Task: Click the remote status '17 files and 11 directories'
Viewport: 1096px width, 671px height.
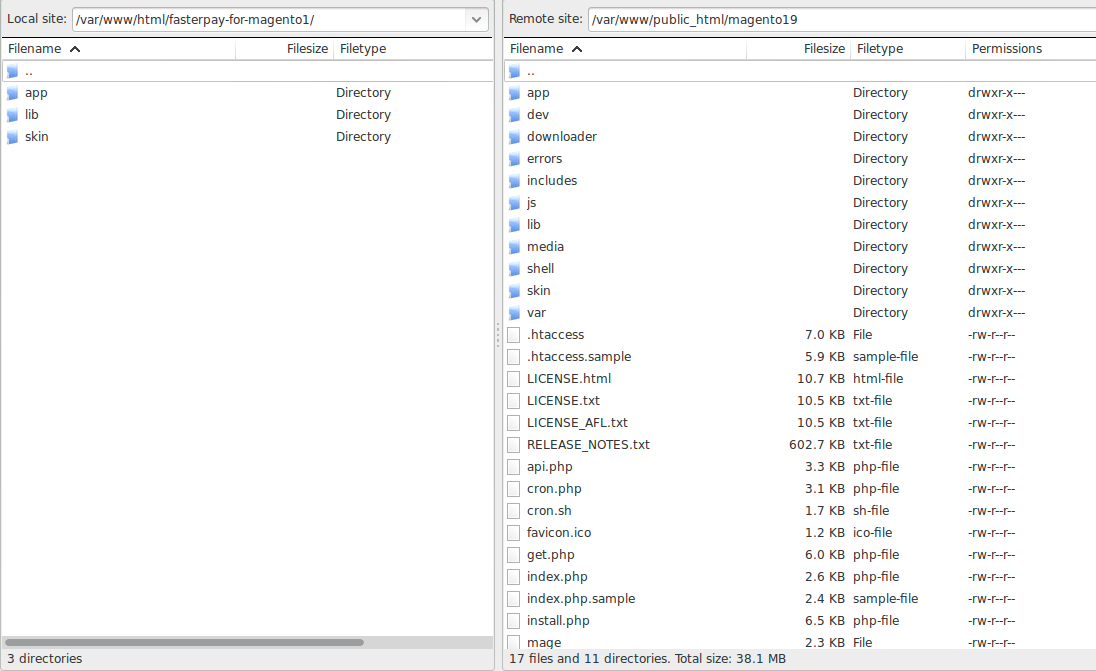Action: pyautogui.click(x=589, y=658)
